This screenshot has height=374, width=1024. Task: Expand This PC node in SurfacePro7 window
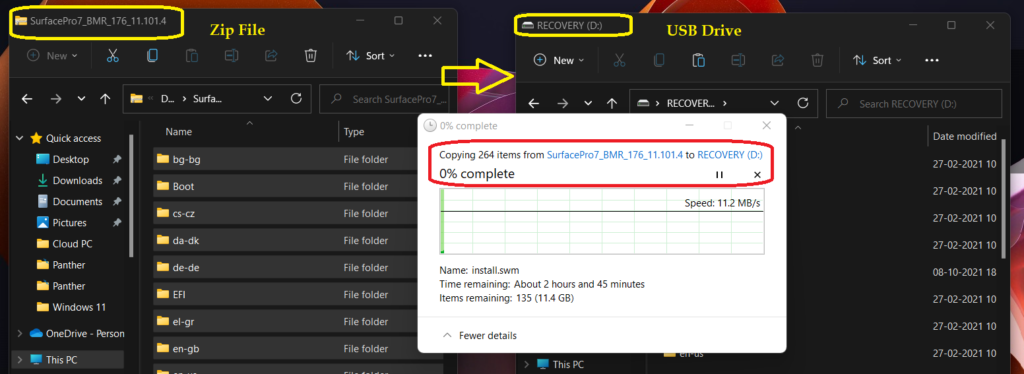[x=20, y=360]
